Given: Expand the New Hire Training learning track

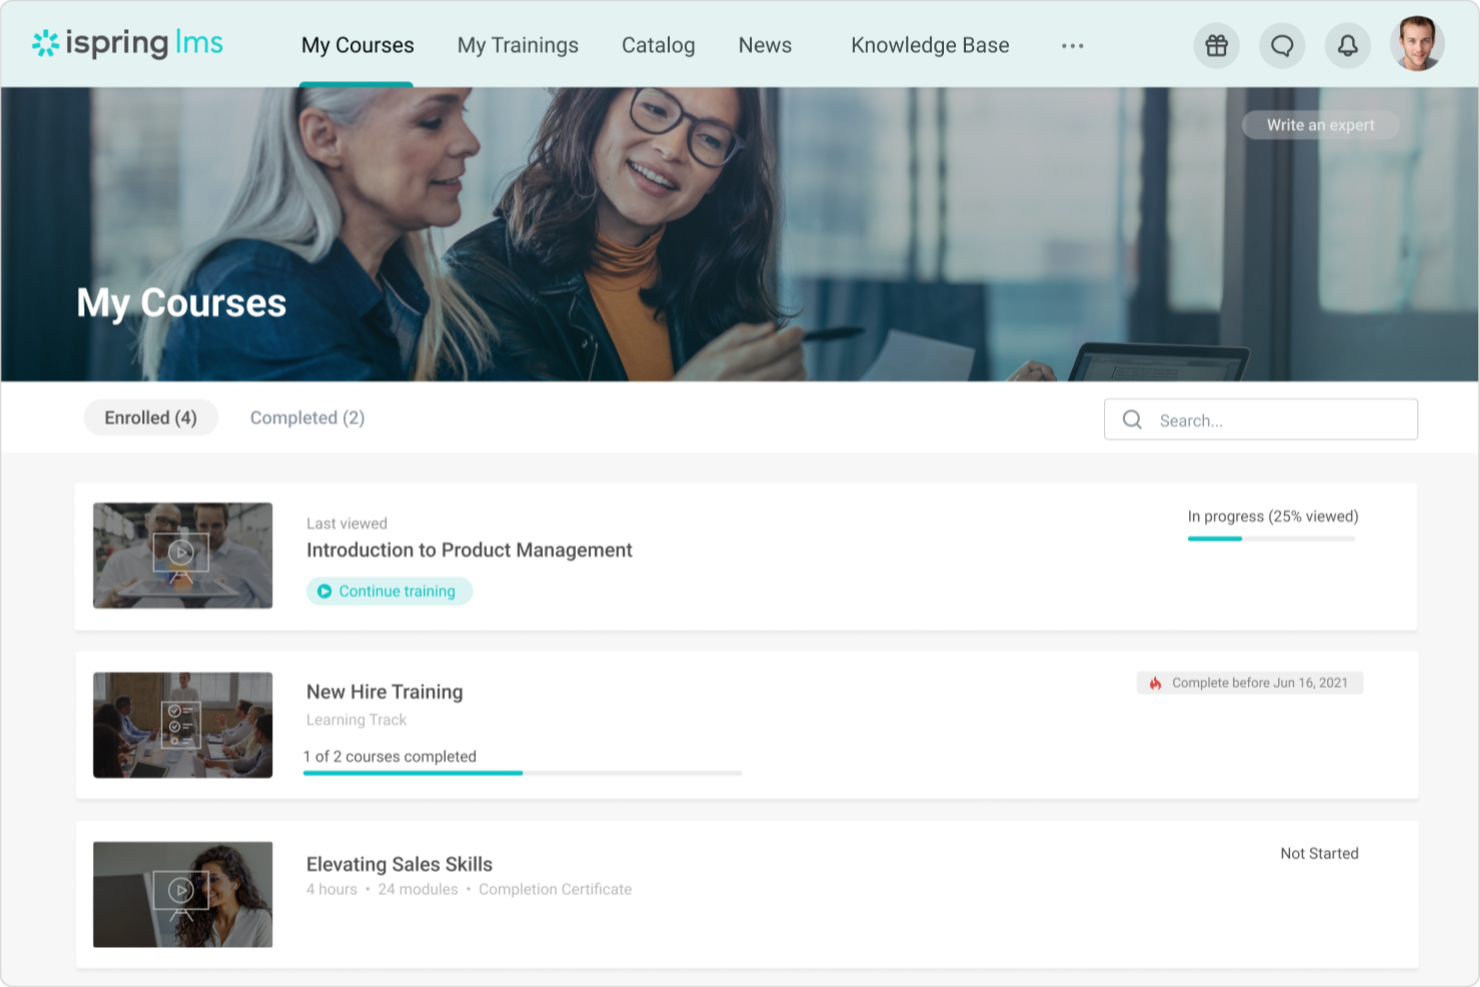Looking at the screenshot, I should tap(384, 691).
